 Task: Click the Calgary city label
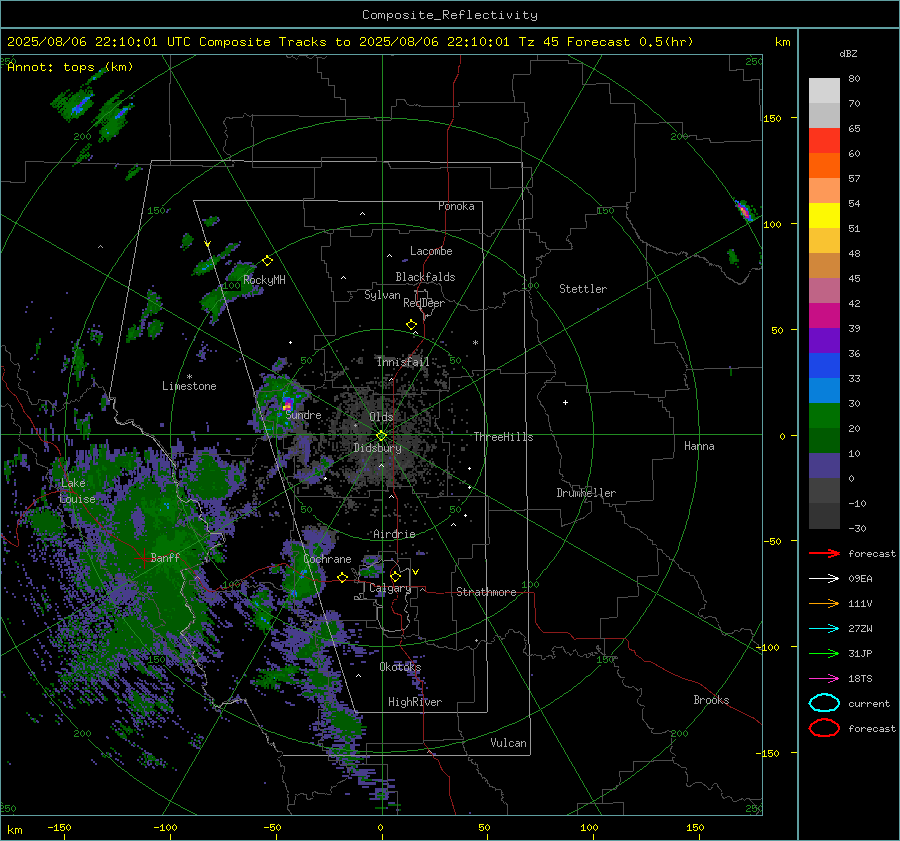(x=390, y=588)
